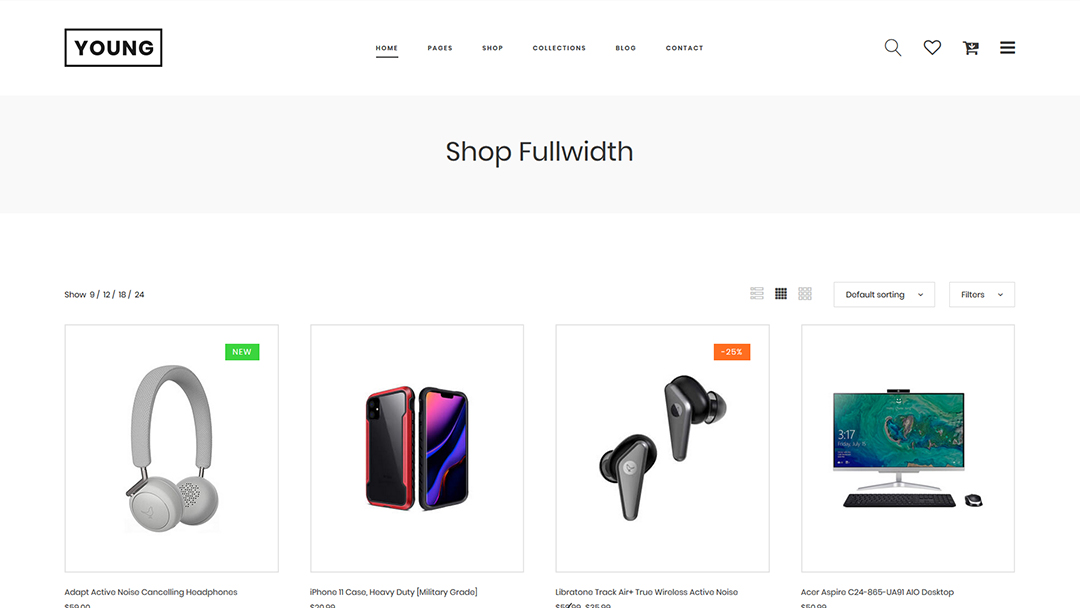Expand the Default sorting dropdown
Viewport: 1080px width, 608px height.
(884, 295)
